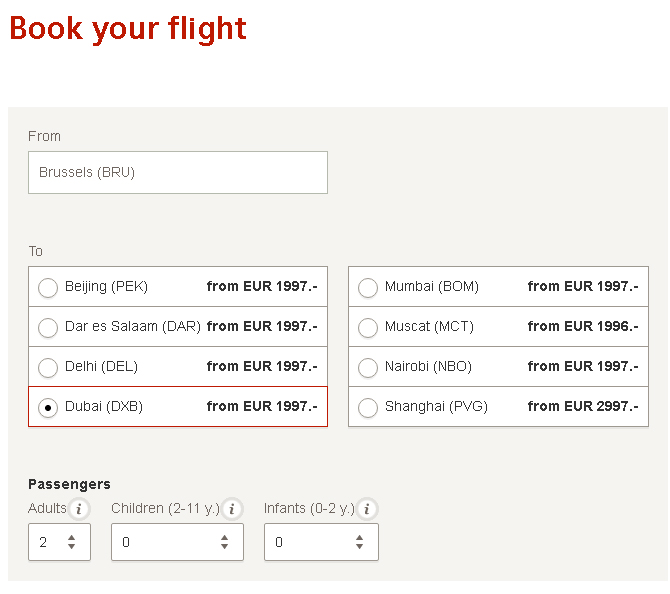Select Shanghai (PVG) destination option
Screen dimensions: 670x594
368,407
